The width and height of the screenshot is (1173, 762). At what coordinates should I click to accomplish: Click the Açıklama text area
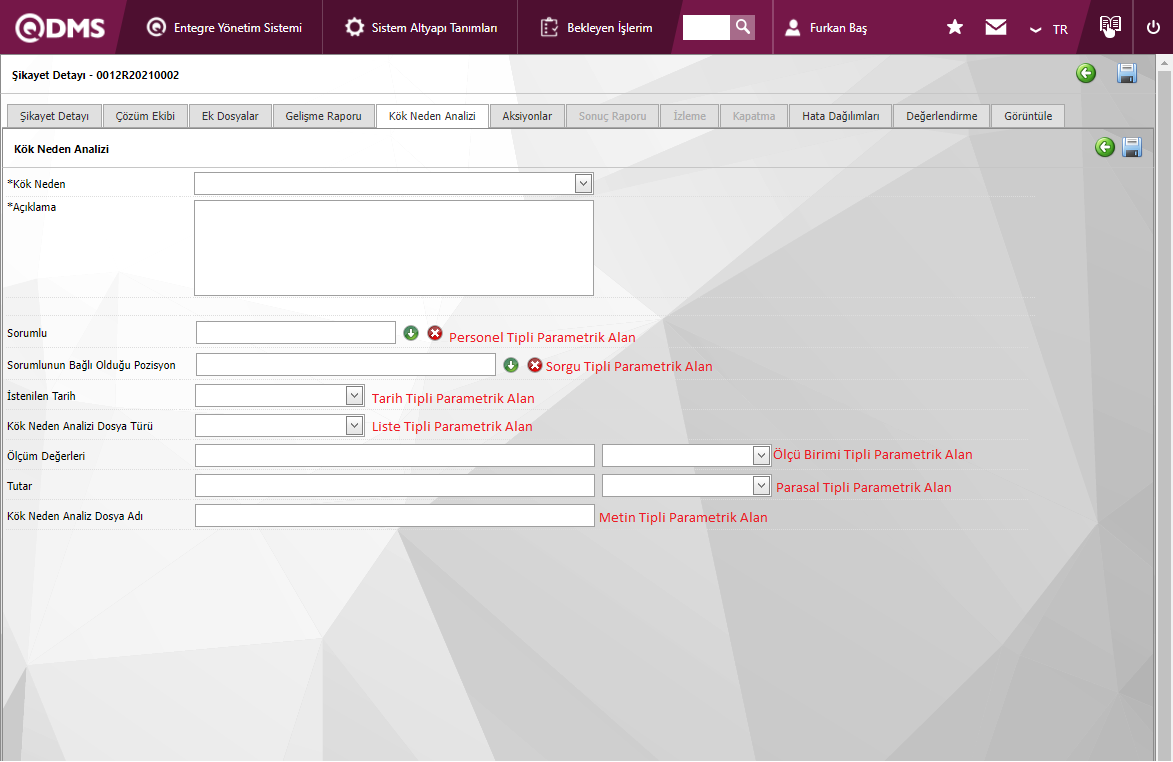(x=393, y=248)
